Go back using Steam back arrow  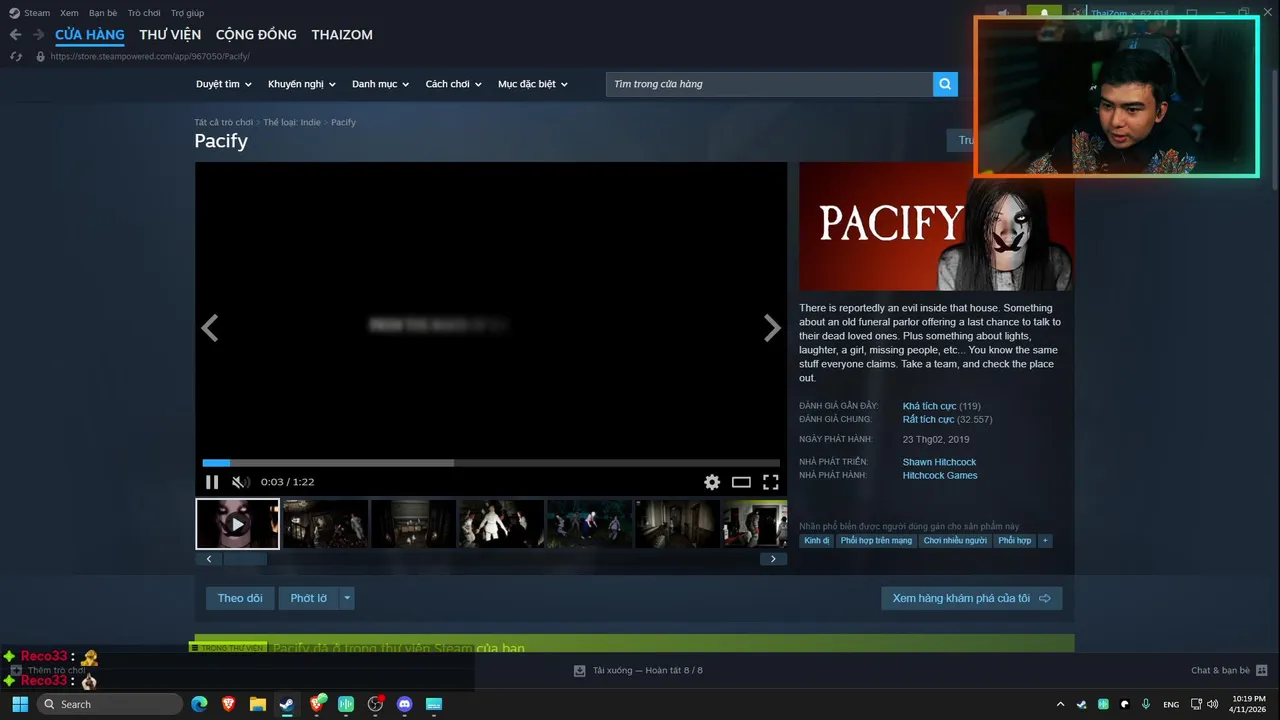pos(15,35)
